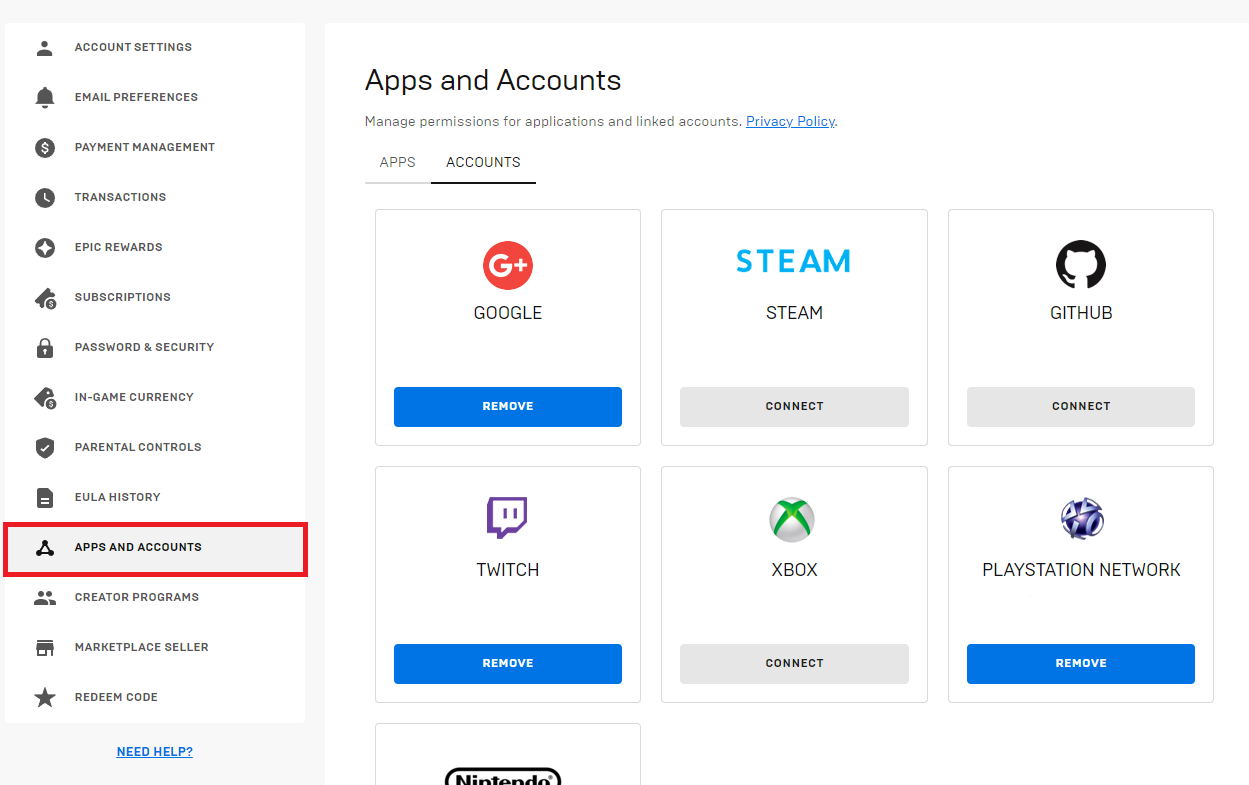Click the Twitch logo icon
The image size is (1249, 785).
click(507, 518)
